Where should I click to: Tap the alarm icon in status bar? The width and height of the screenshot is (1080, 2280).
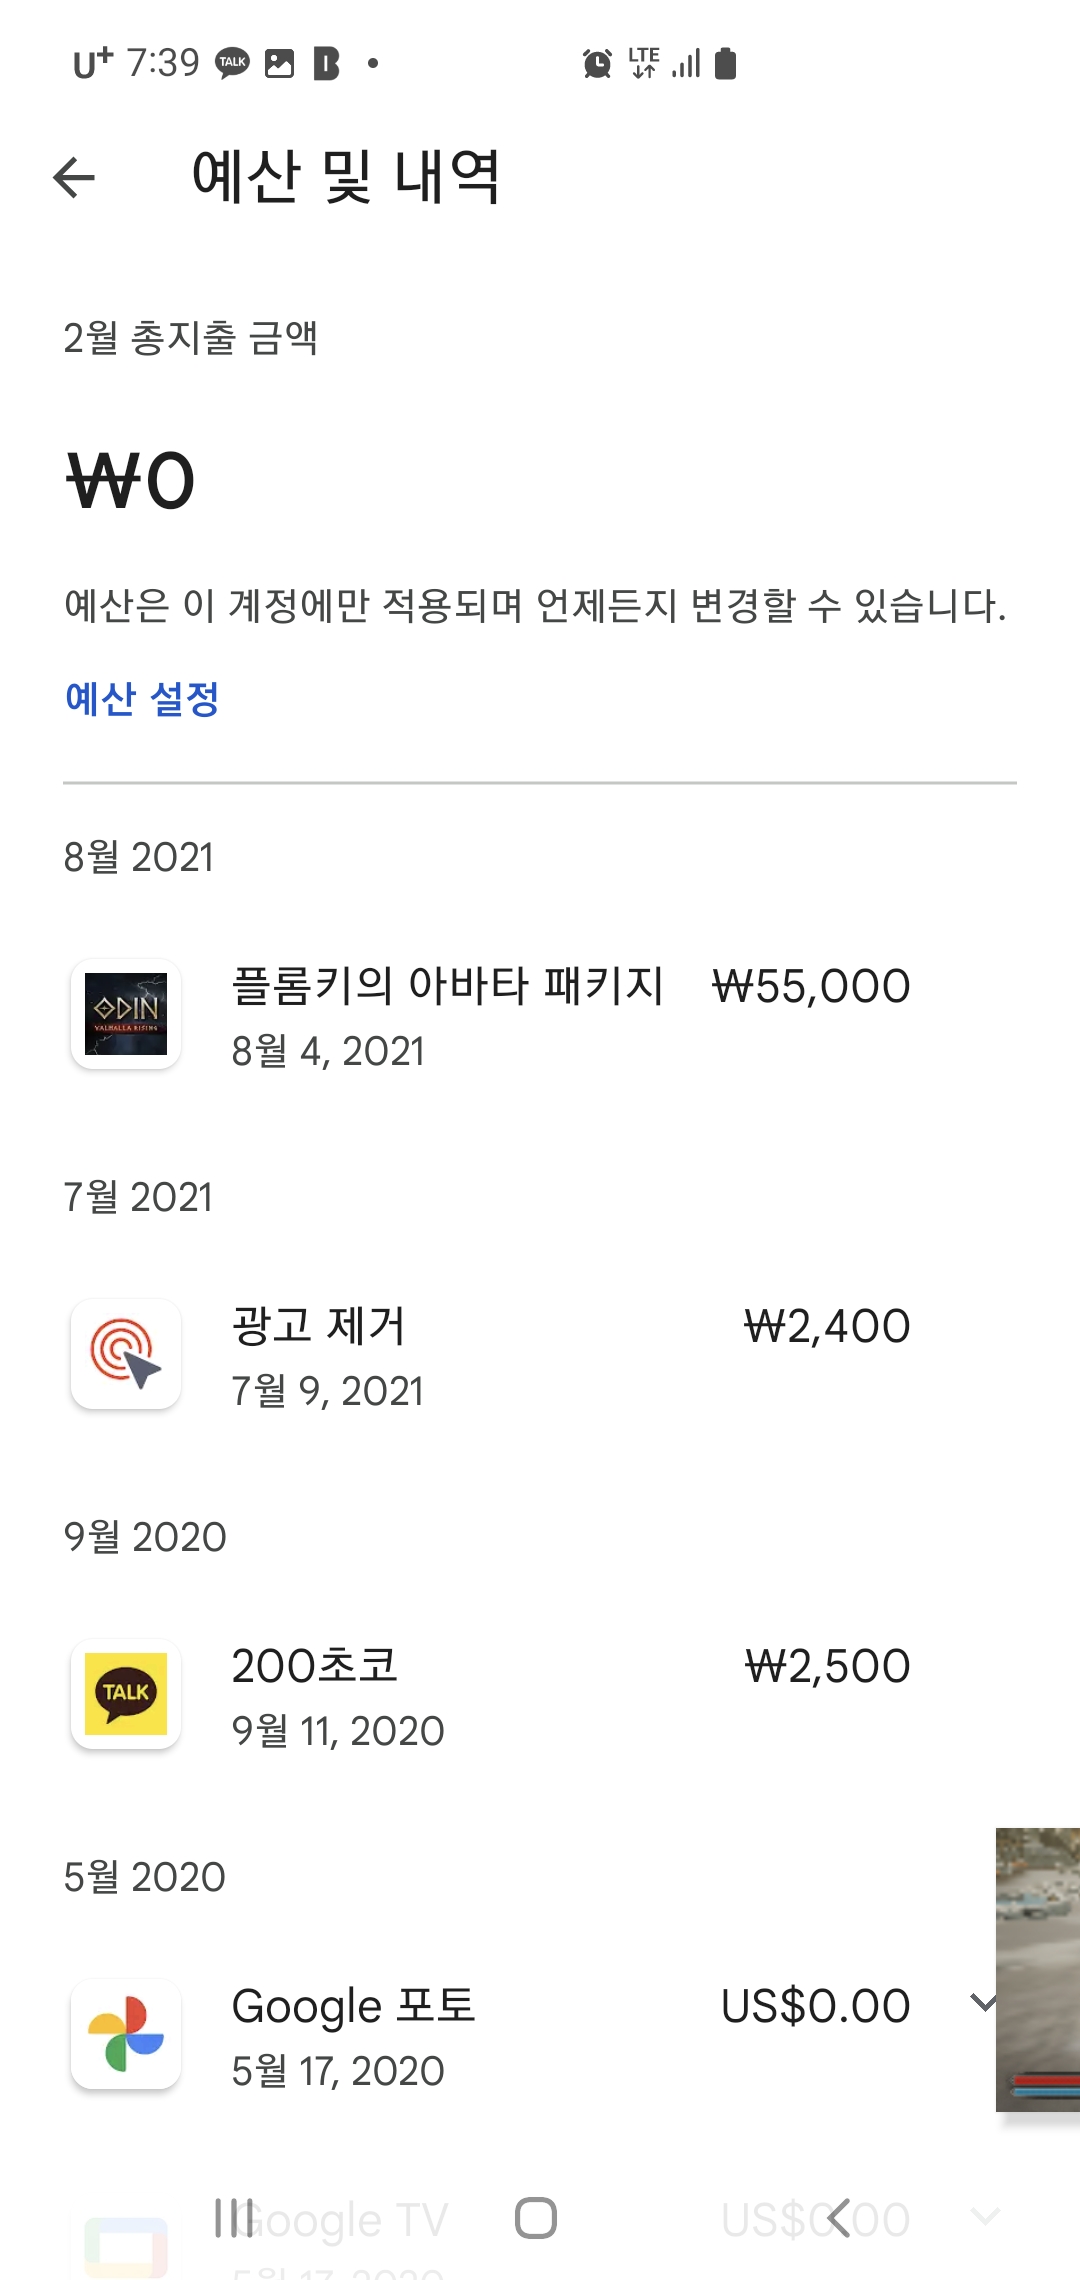pyautogui.click(x=597, y=64)
